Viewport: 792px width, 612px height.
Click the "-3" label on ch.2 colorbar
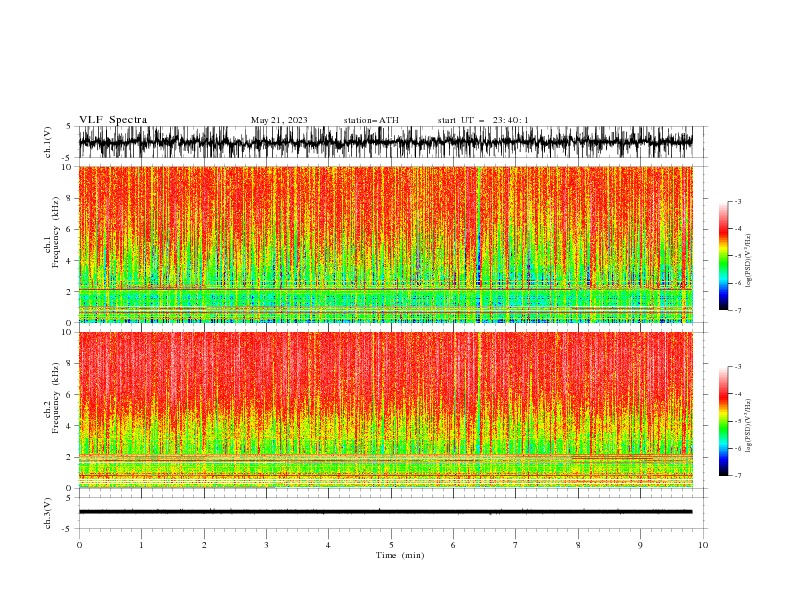[x=737, y=367]
